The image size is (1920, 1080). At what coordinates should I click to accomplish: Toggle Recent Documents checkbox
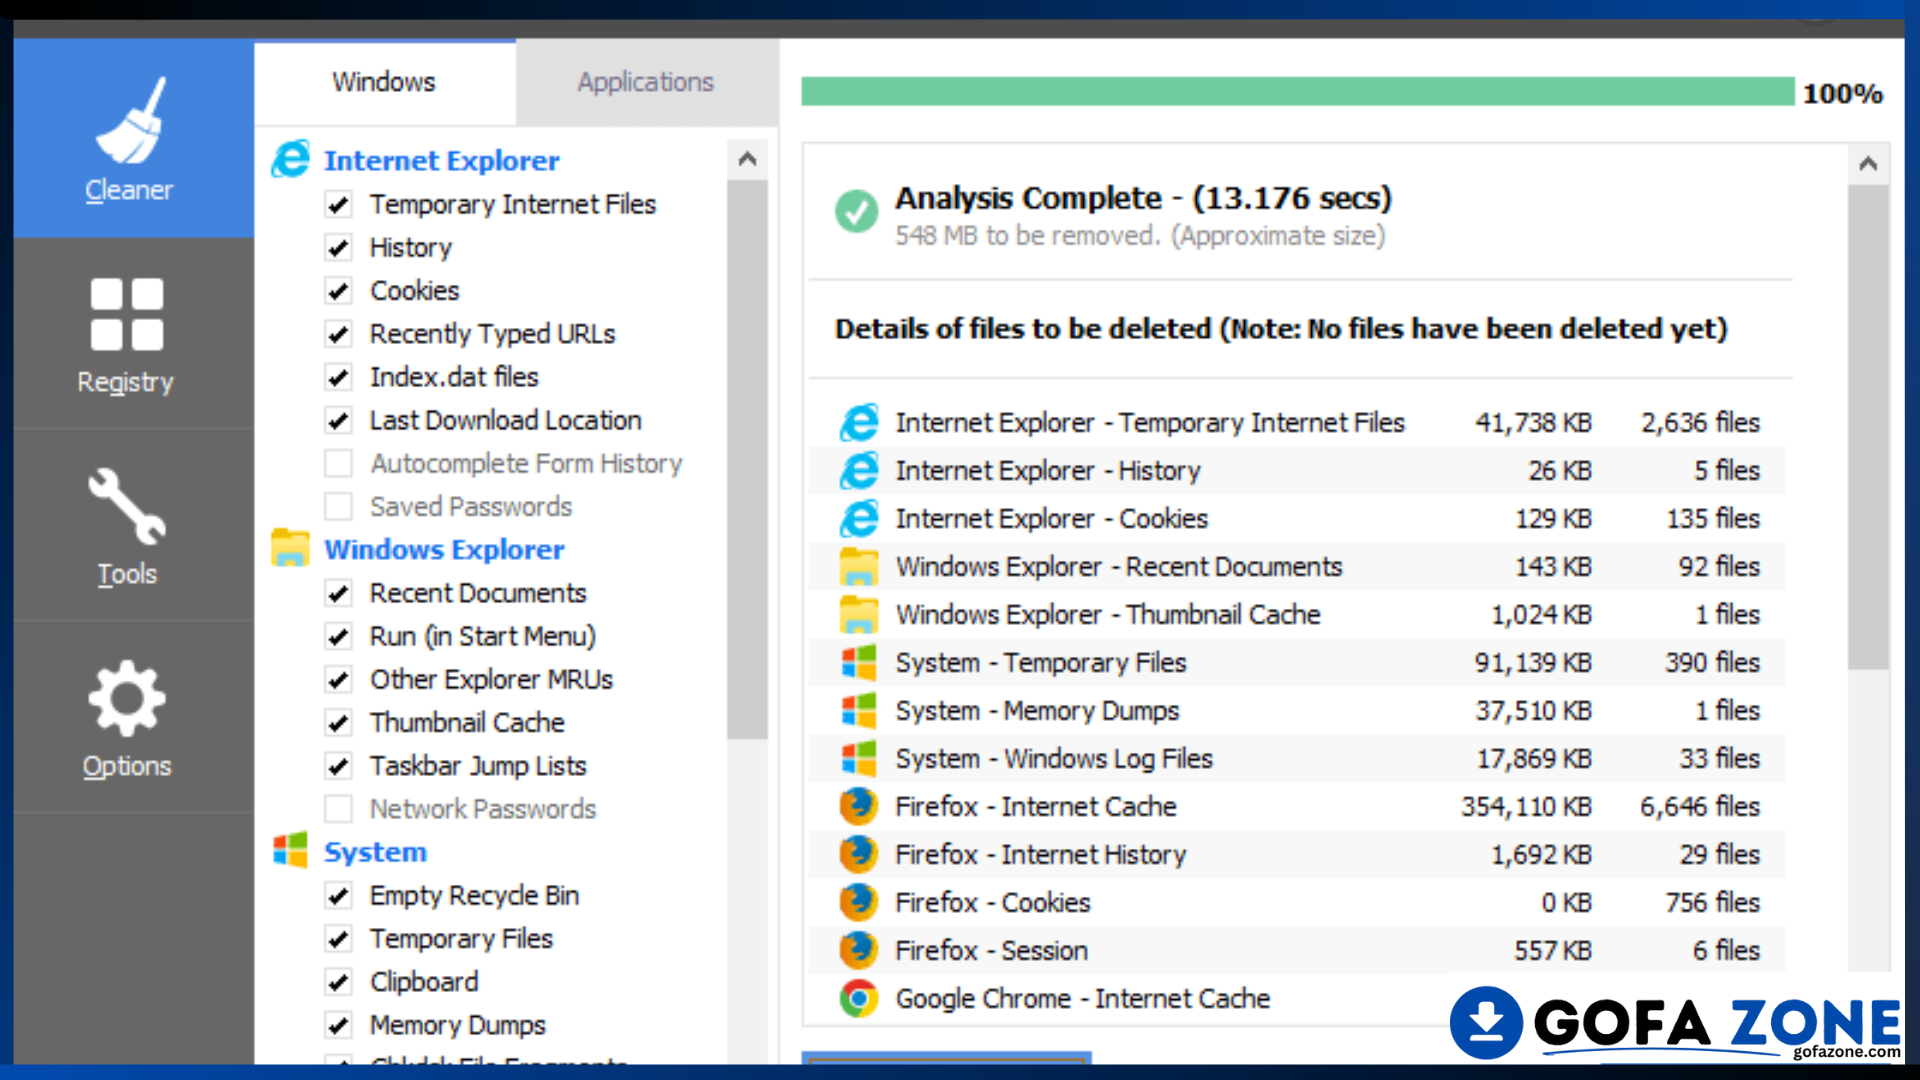pyautogui.click(x=339, y=594)
